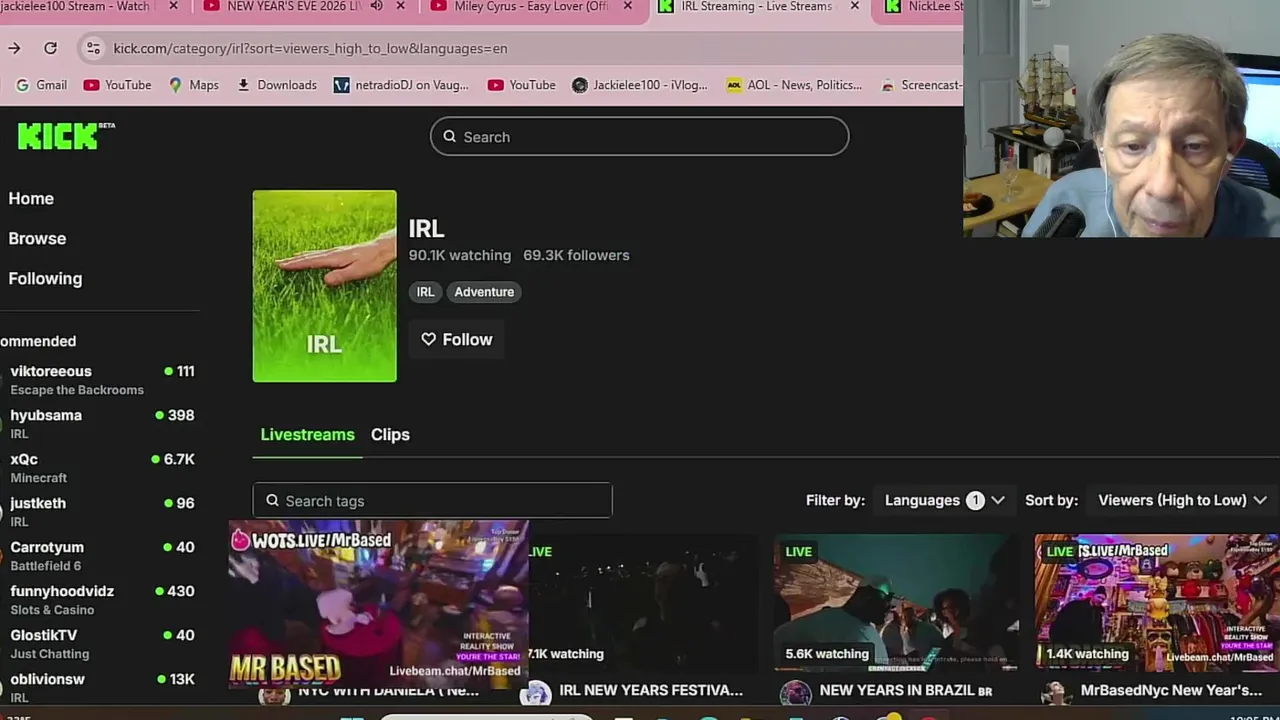Click the search magnifier icon
The height and width of the screenshot is (720, 1280).
pos(450,137)
